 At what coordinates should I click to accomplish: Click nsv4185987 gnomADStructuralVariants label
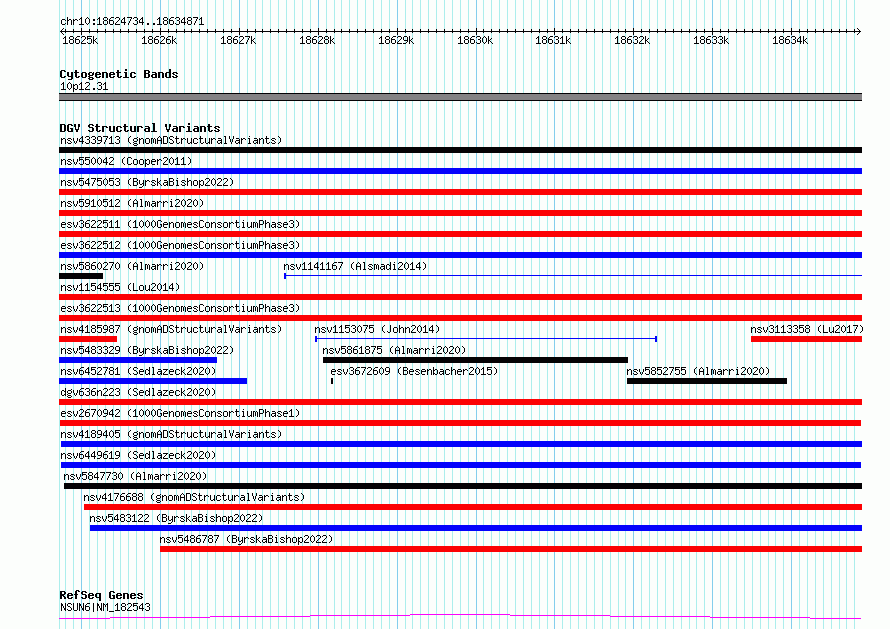tap(171, 329)
